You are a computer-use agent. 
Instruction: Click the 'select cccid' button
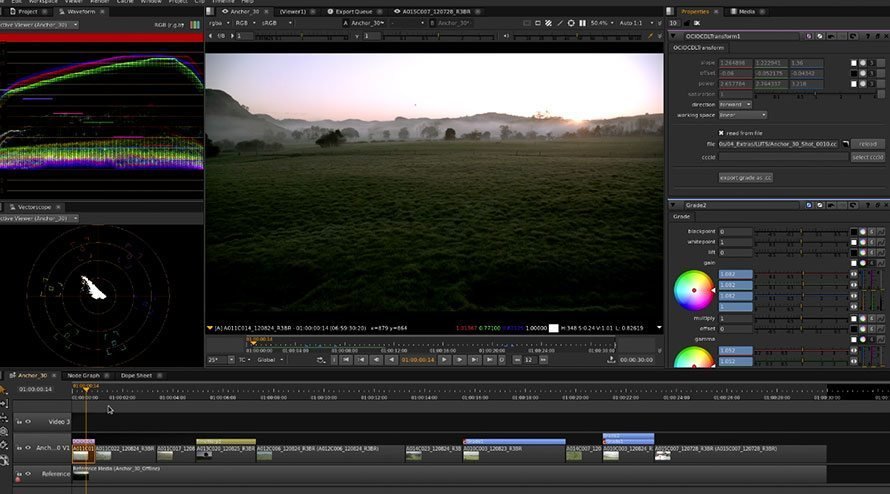(867, 157)
